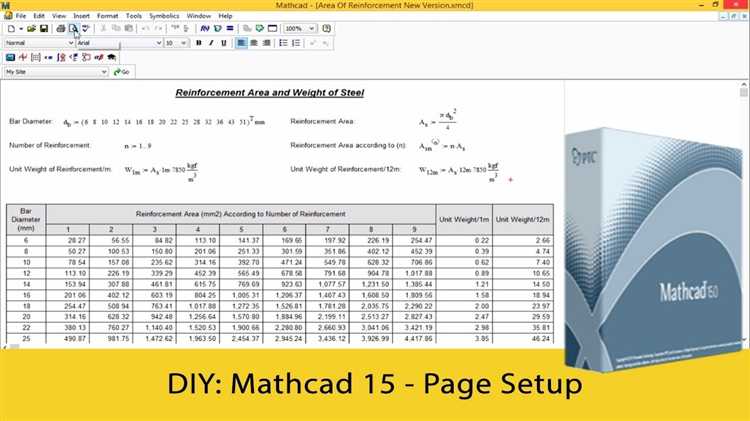Open Print Preview from the toolbar
The image size is (750, 421).
73,29
